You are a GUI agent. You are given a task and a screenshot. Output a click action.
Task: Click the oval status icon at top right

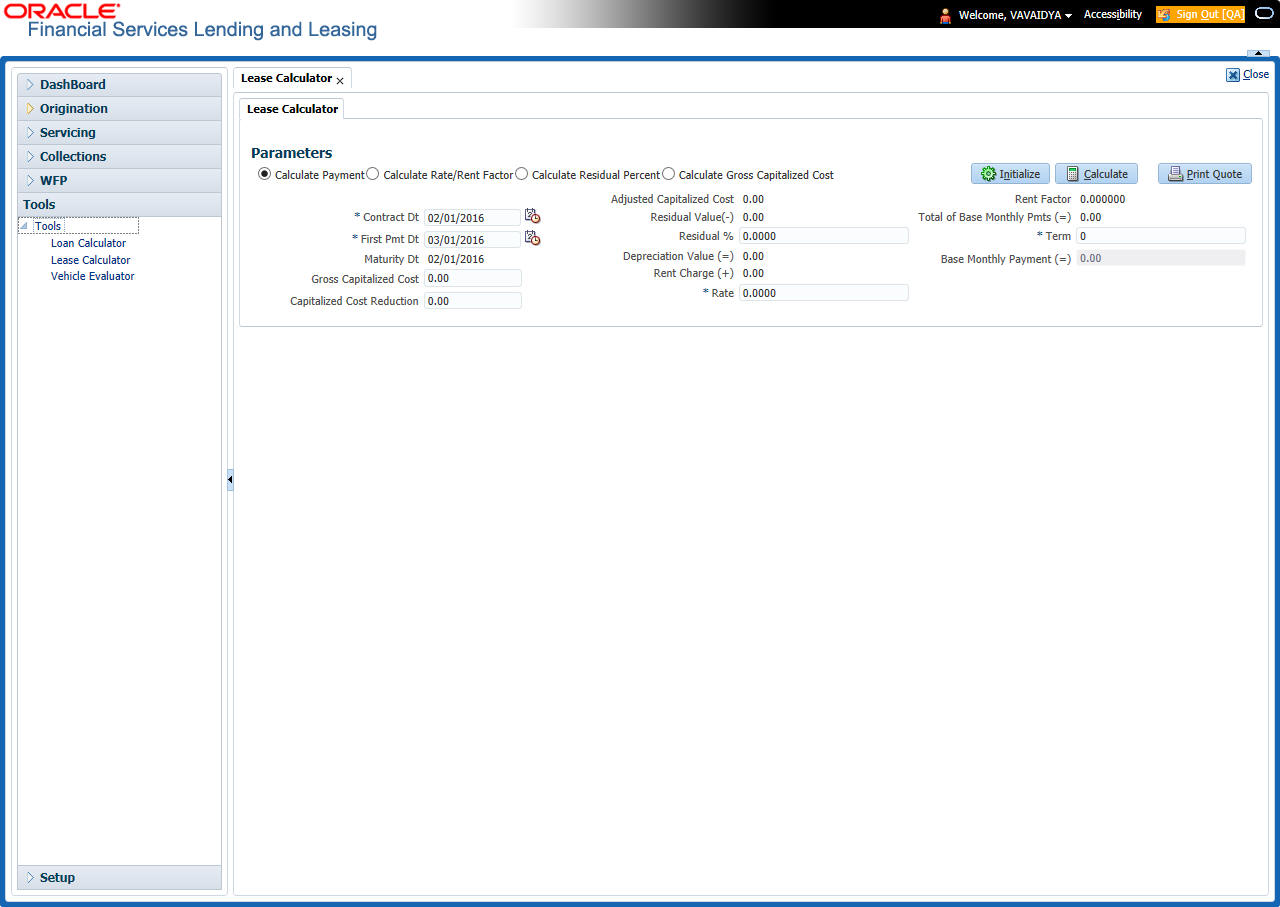click(x=1263, y=14)
